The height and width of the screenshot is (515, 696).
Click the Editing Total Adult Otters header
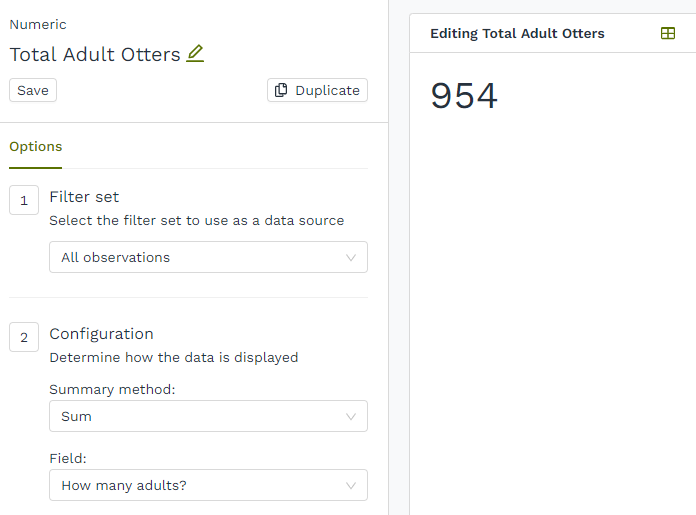click(517, 33)
